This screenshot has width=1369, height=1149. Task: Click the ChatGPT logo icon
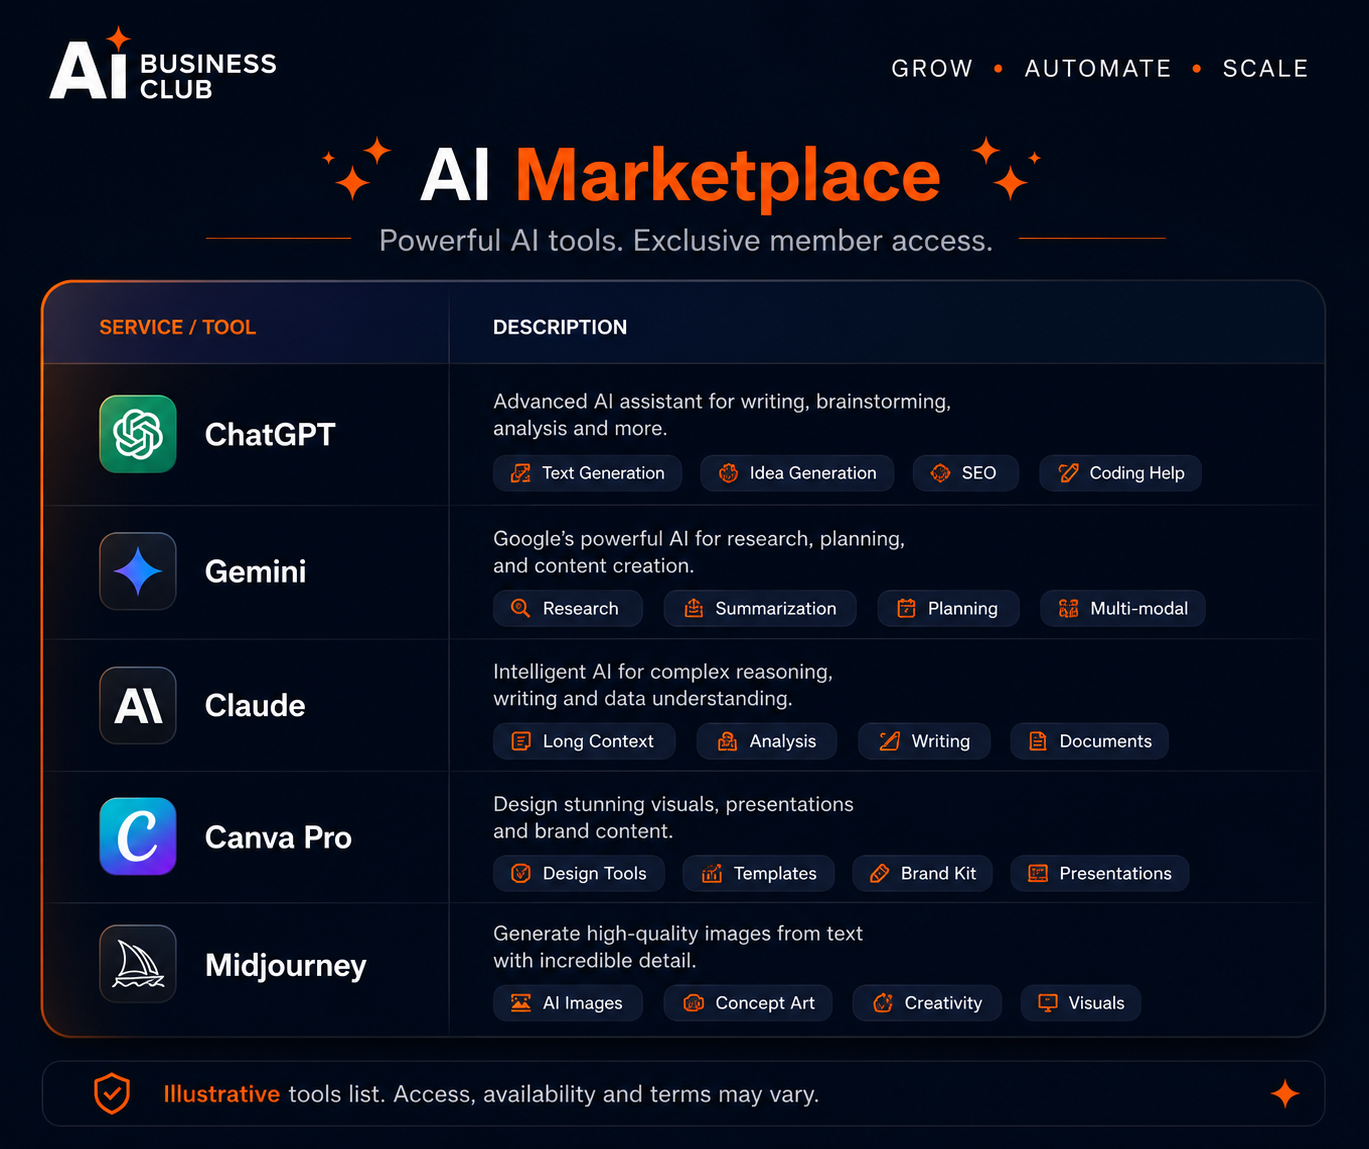tap(138, 434)
